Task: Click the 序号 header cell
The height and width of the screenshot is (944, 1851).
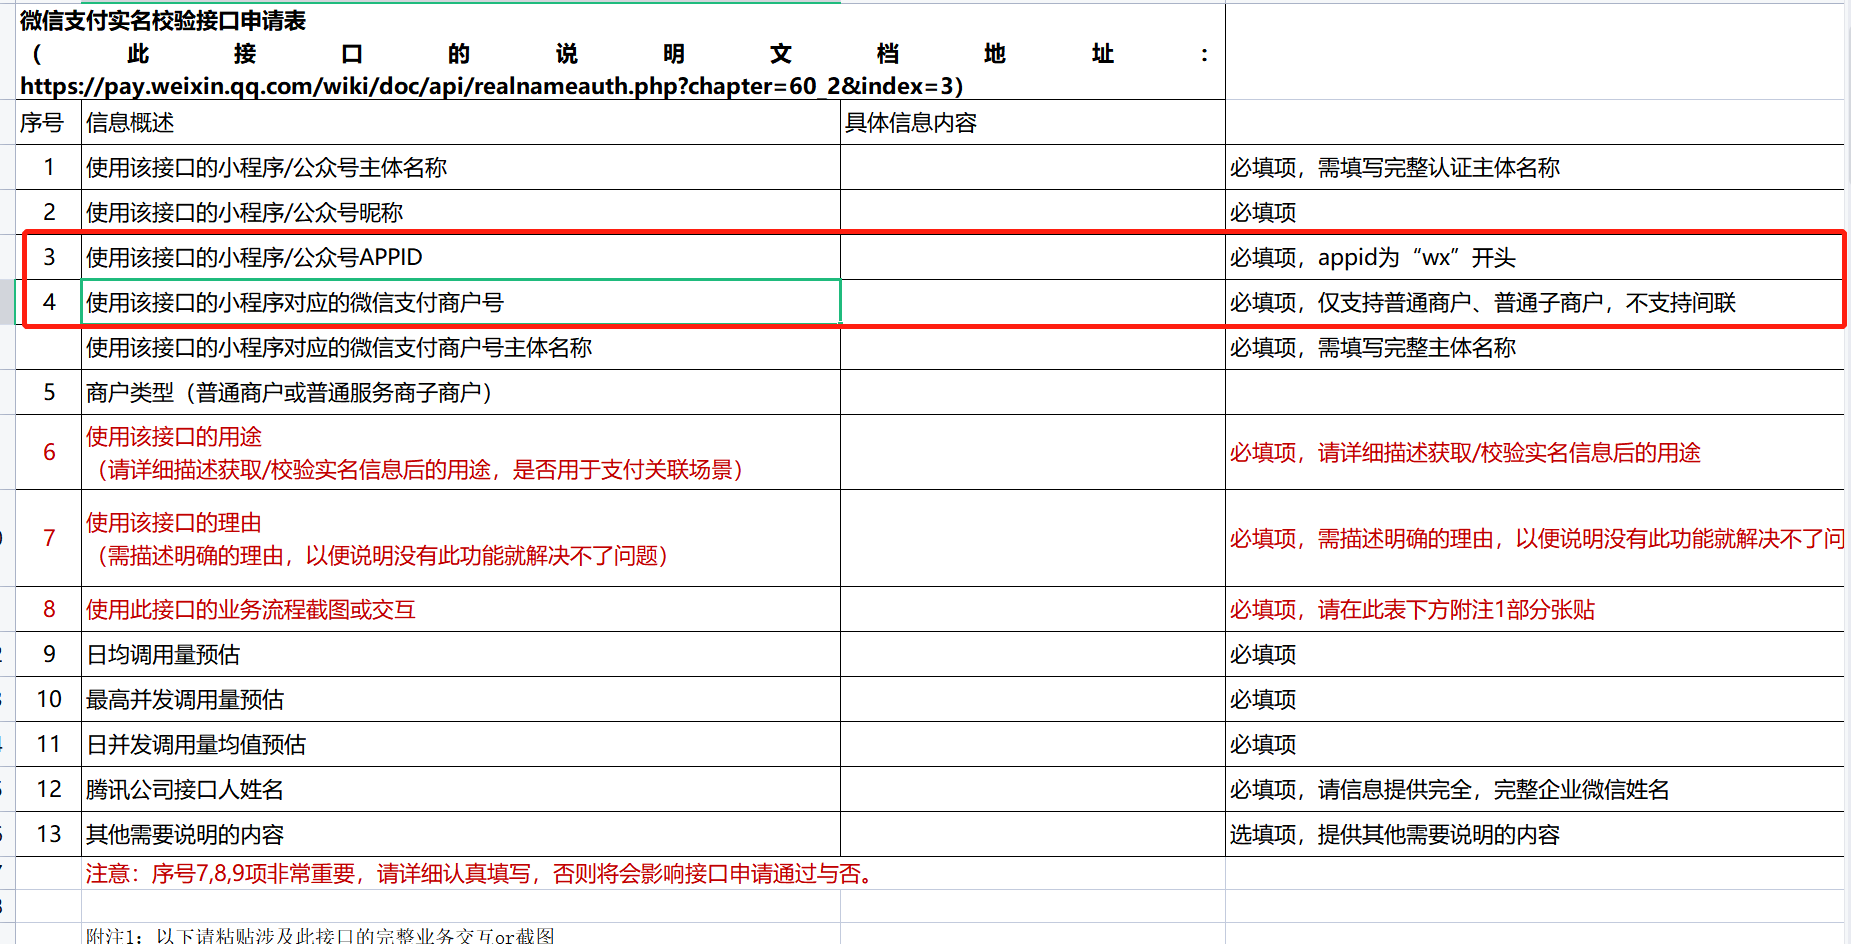Action: point(48,123)
